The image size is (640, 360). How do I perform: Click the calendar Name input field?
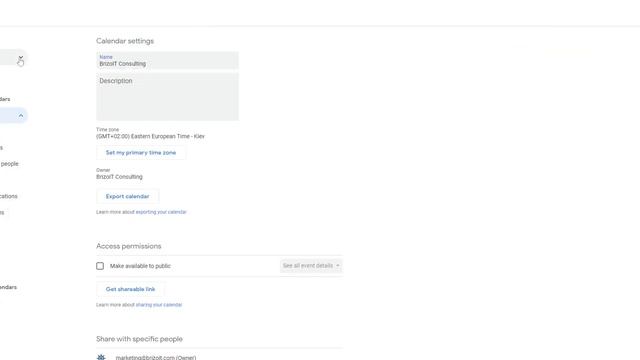[x=167, y=60]
